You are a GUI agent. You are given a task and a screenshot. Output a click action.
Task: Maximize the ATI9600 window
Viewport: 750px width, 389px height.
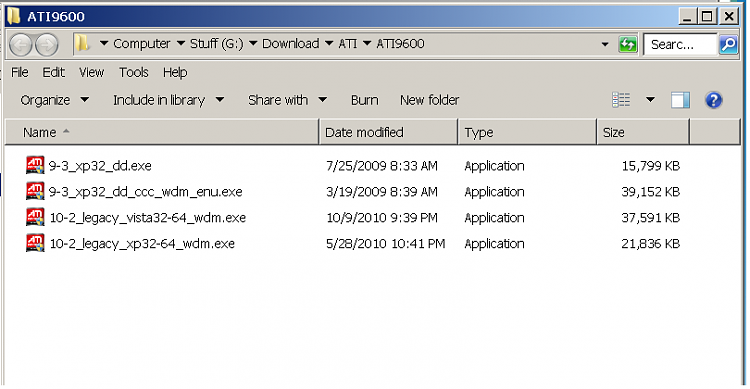tap(707, 16)
